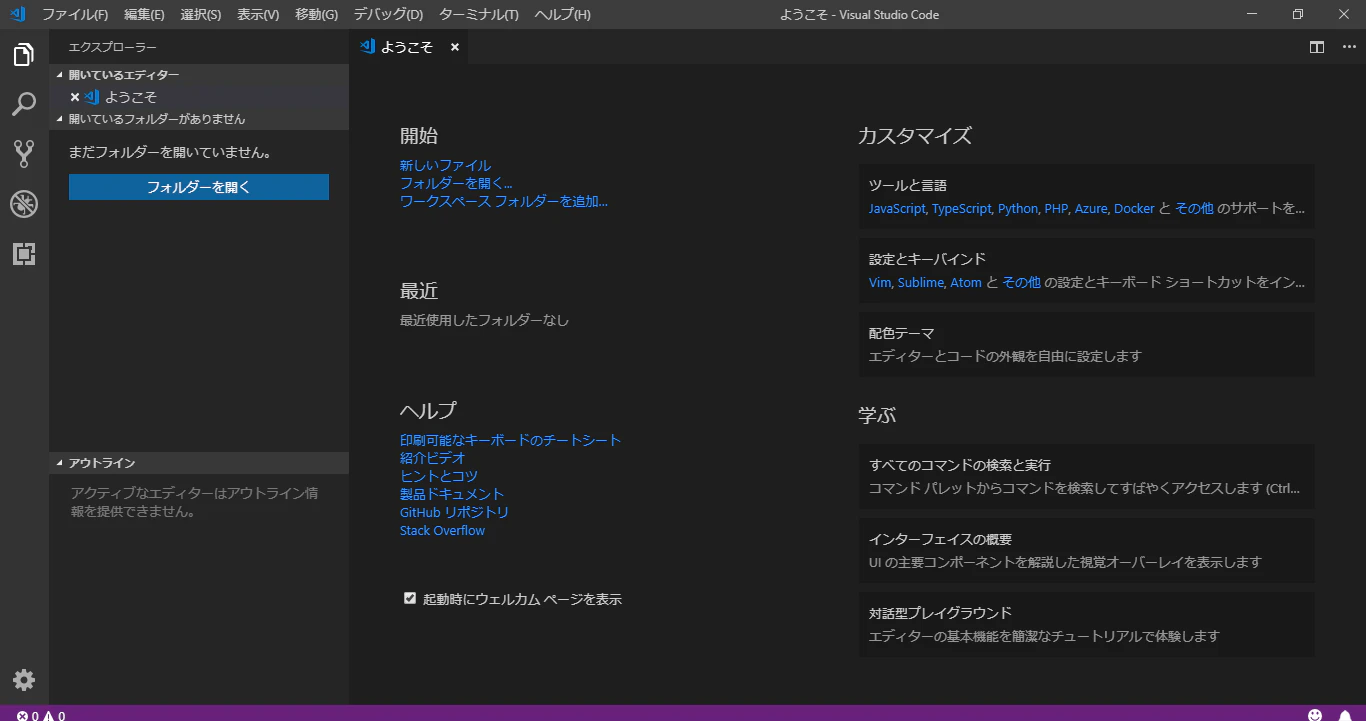Click the フォルダーを開く blue button
1366x721 pixels.
tap(199, 187)
